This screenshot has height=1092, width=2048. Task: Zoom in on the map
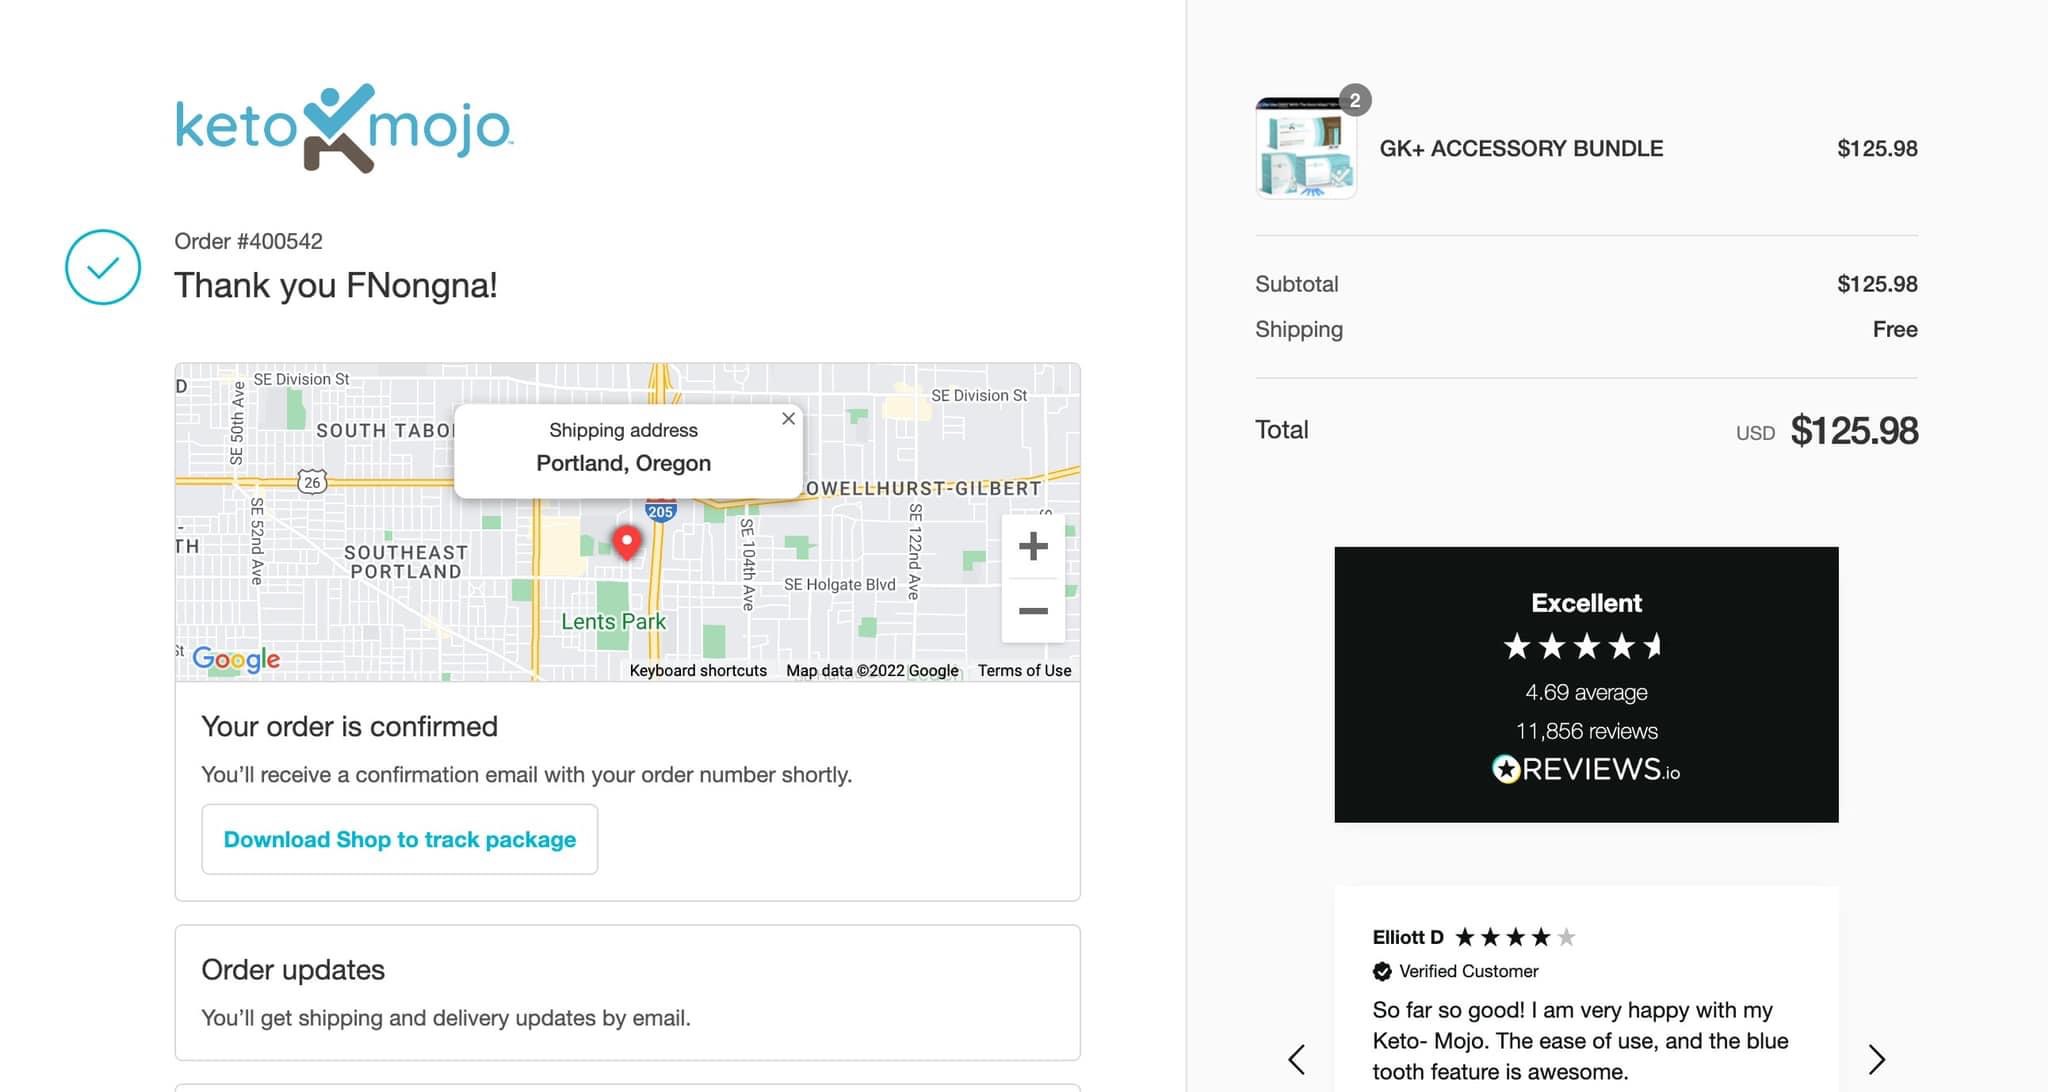[x=1033, y=546]
